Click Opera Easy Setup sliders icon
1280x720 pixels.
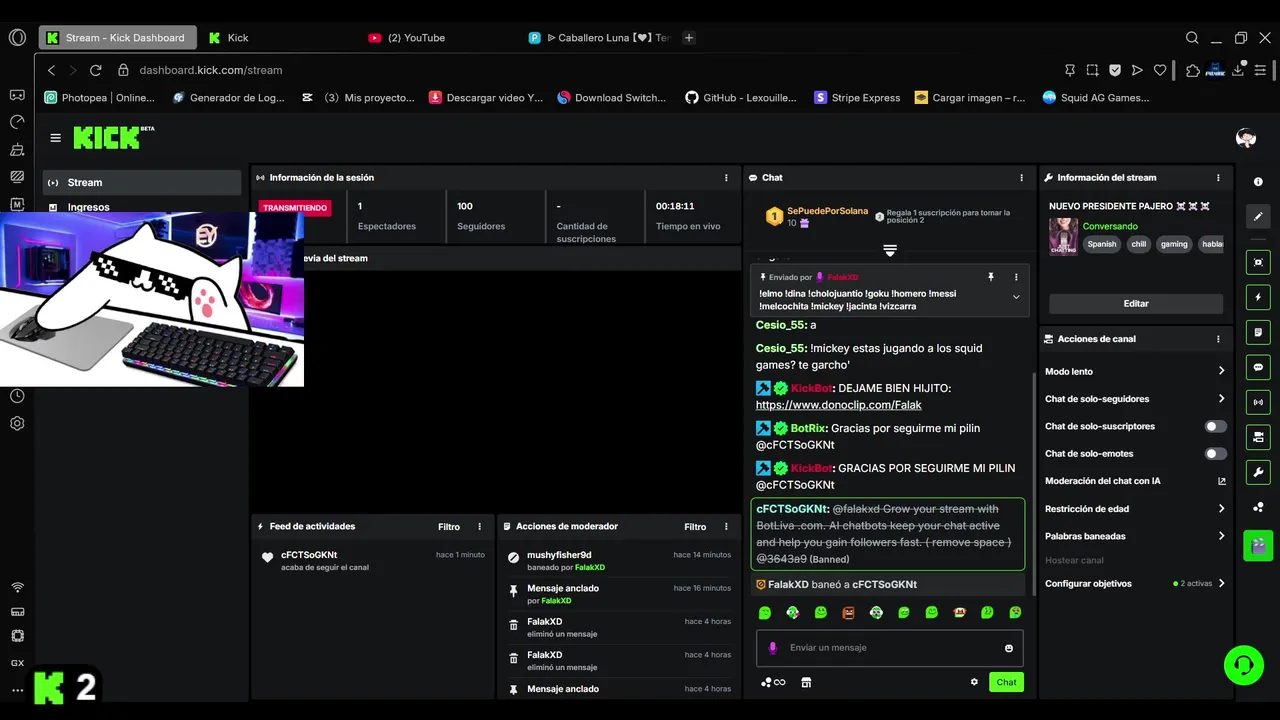coord(1262,70)
